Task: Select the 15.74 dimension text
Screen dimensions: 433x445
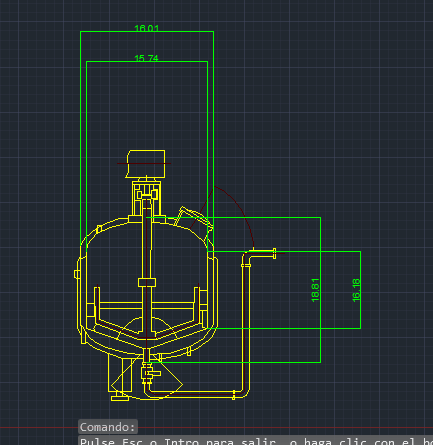Action: pos(146,58)
